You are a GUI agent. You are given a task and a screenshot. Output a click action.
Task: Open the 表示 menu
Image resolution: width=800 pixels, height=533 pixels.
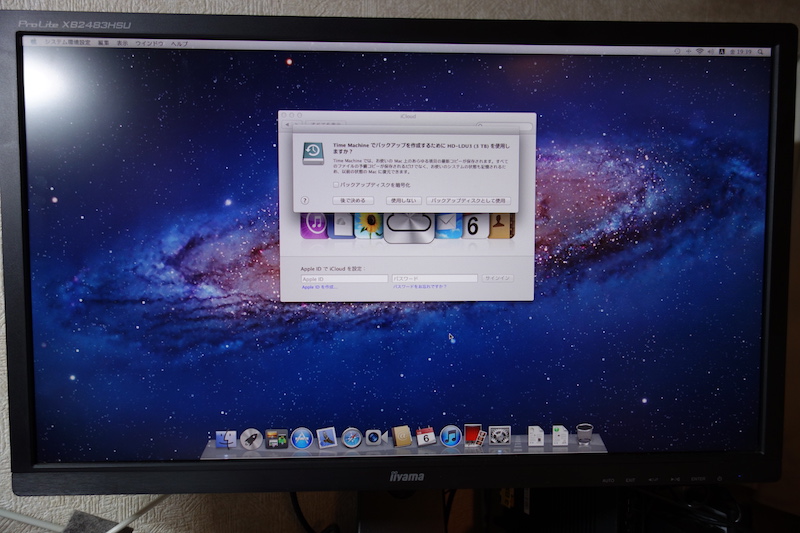pos(122,43)
